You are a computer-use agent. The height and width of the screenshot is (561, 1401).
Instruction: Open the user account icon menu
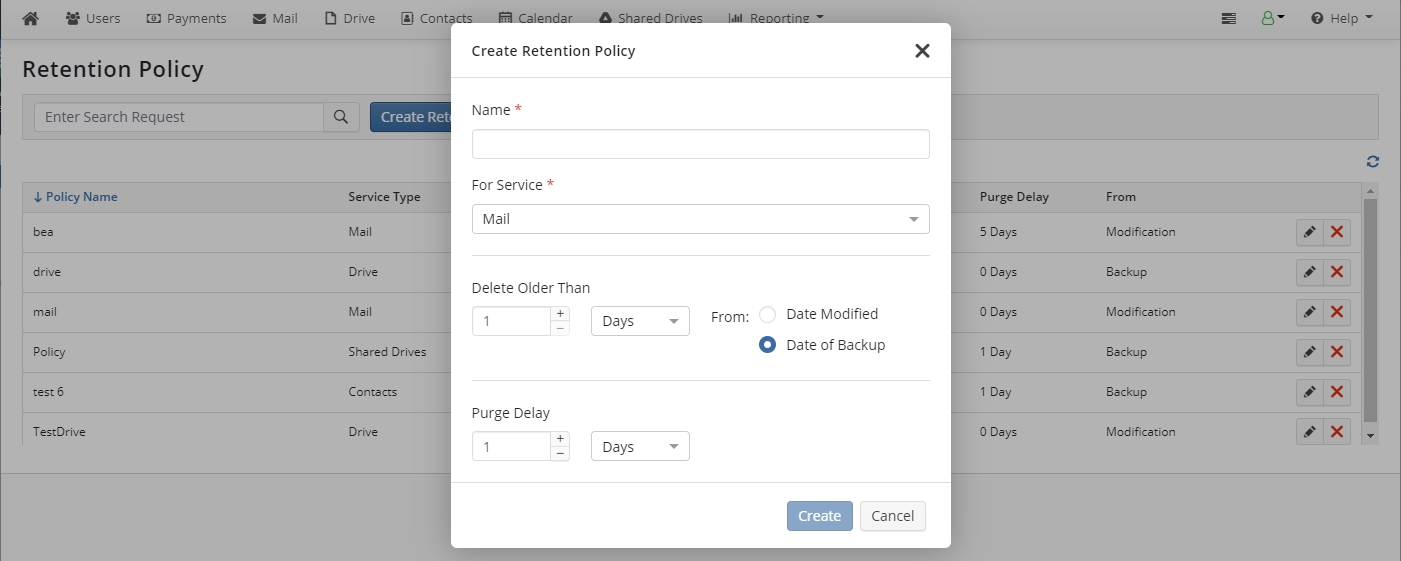click(1272, 18)
